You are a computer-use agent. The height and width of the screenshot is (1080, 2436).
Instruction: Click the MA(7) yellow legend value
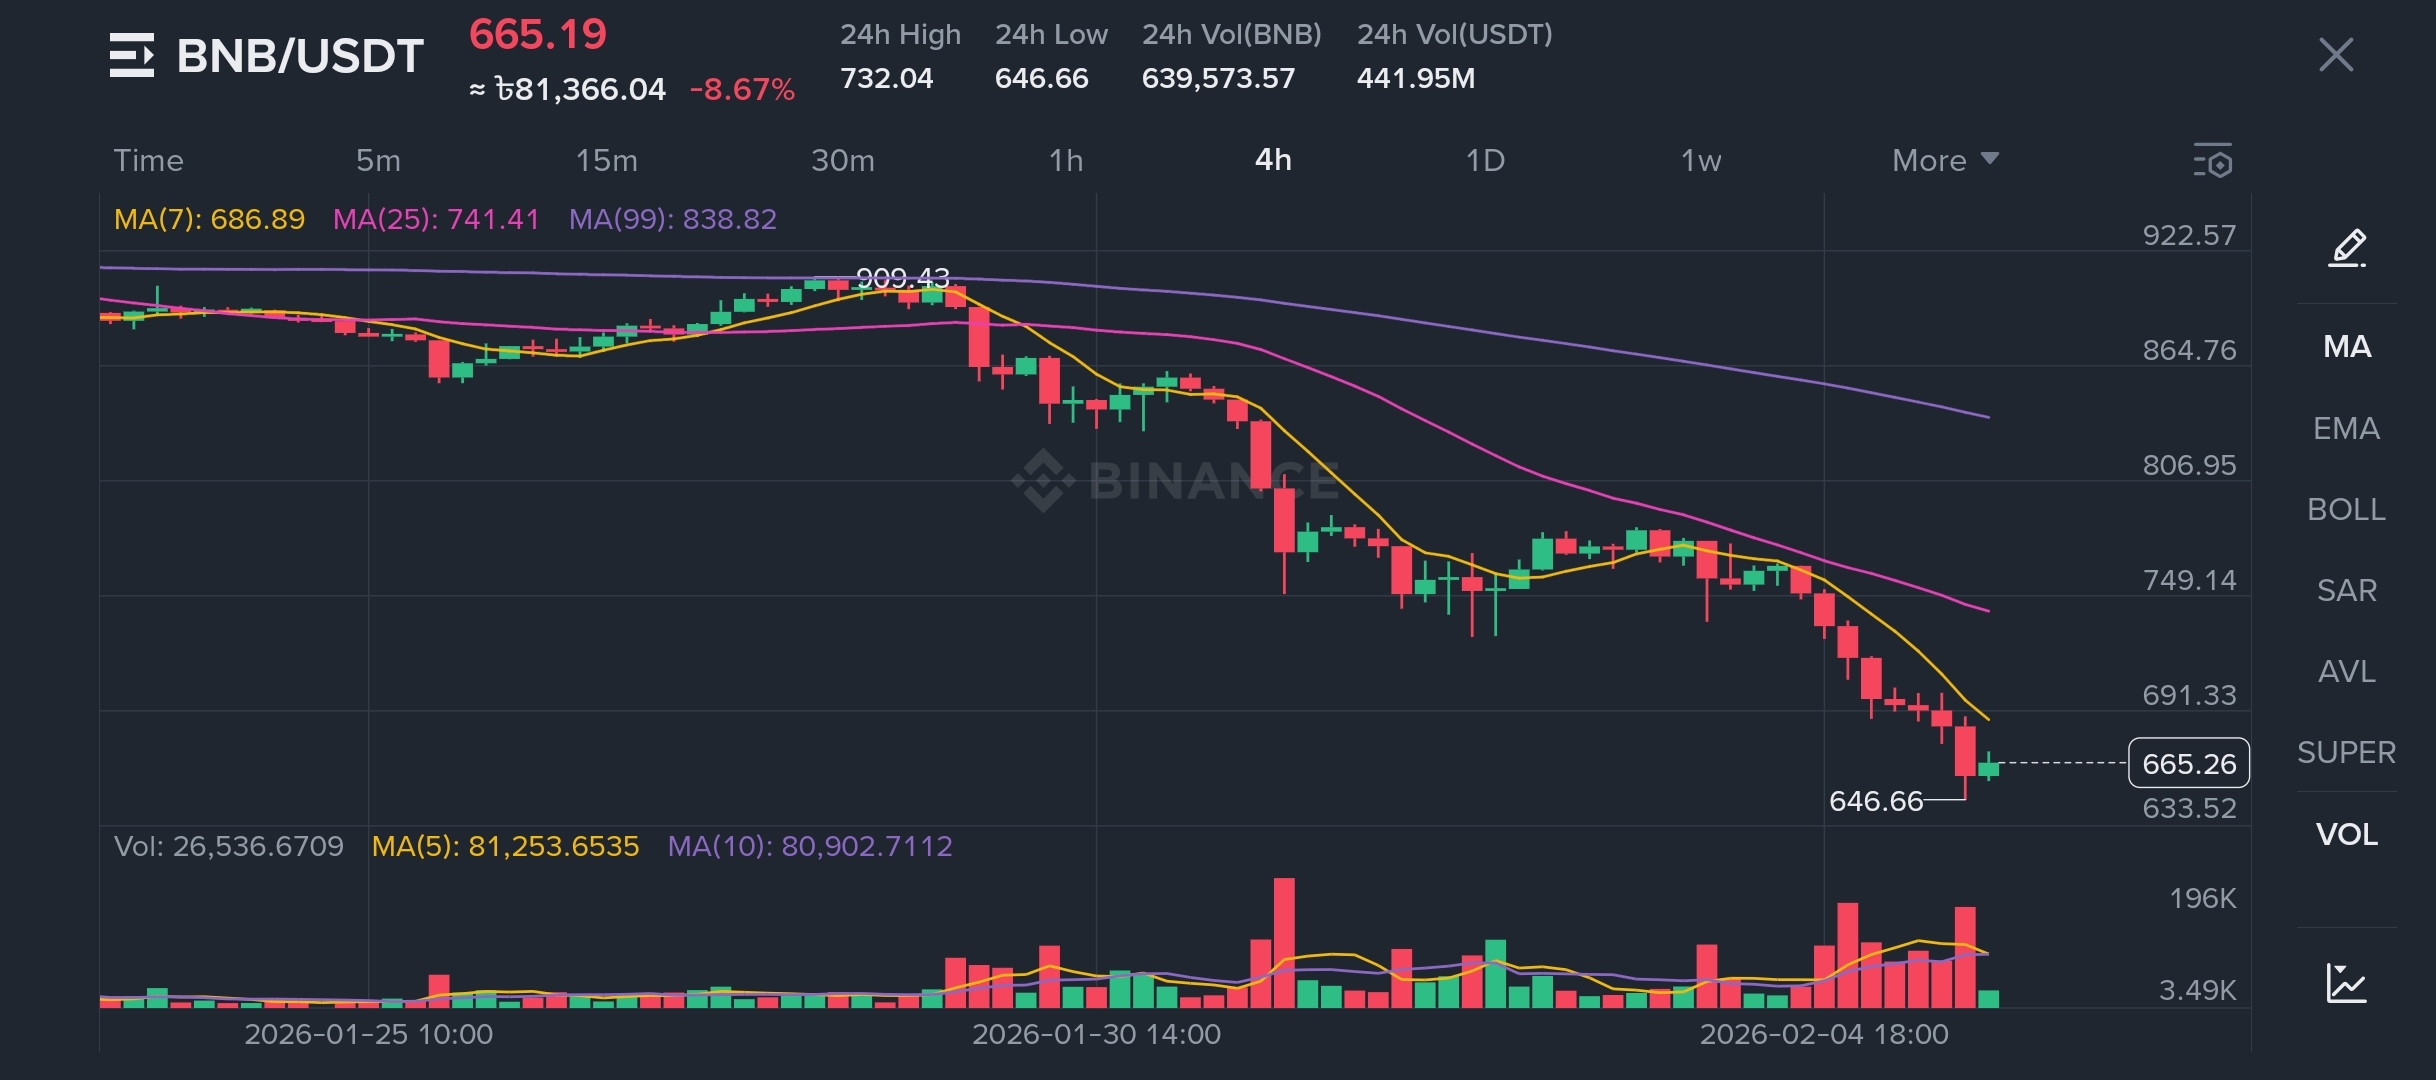pyautogui.click(x=209, y=219)
